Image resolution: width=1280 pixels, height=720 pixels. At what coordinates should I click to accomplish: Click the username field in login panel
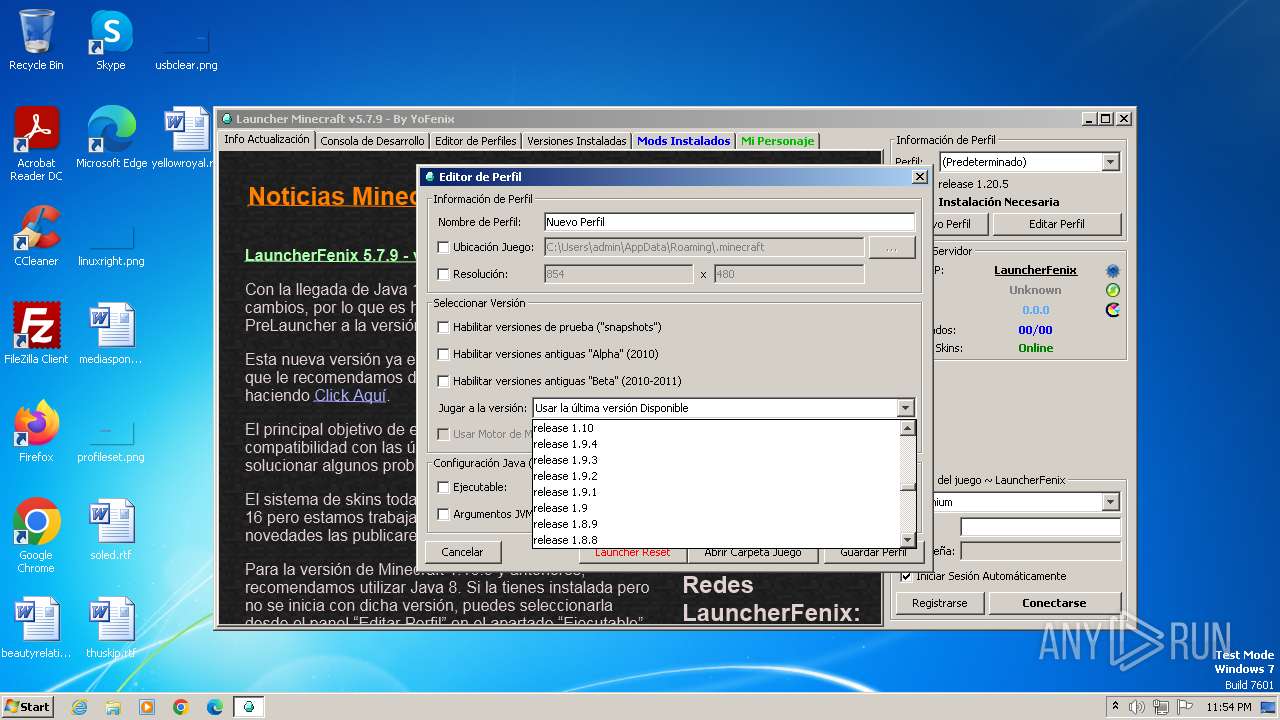[x=1040, y=527]
